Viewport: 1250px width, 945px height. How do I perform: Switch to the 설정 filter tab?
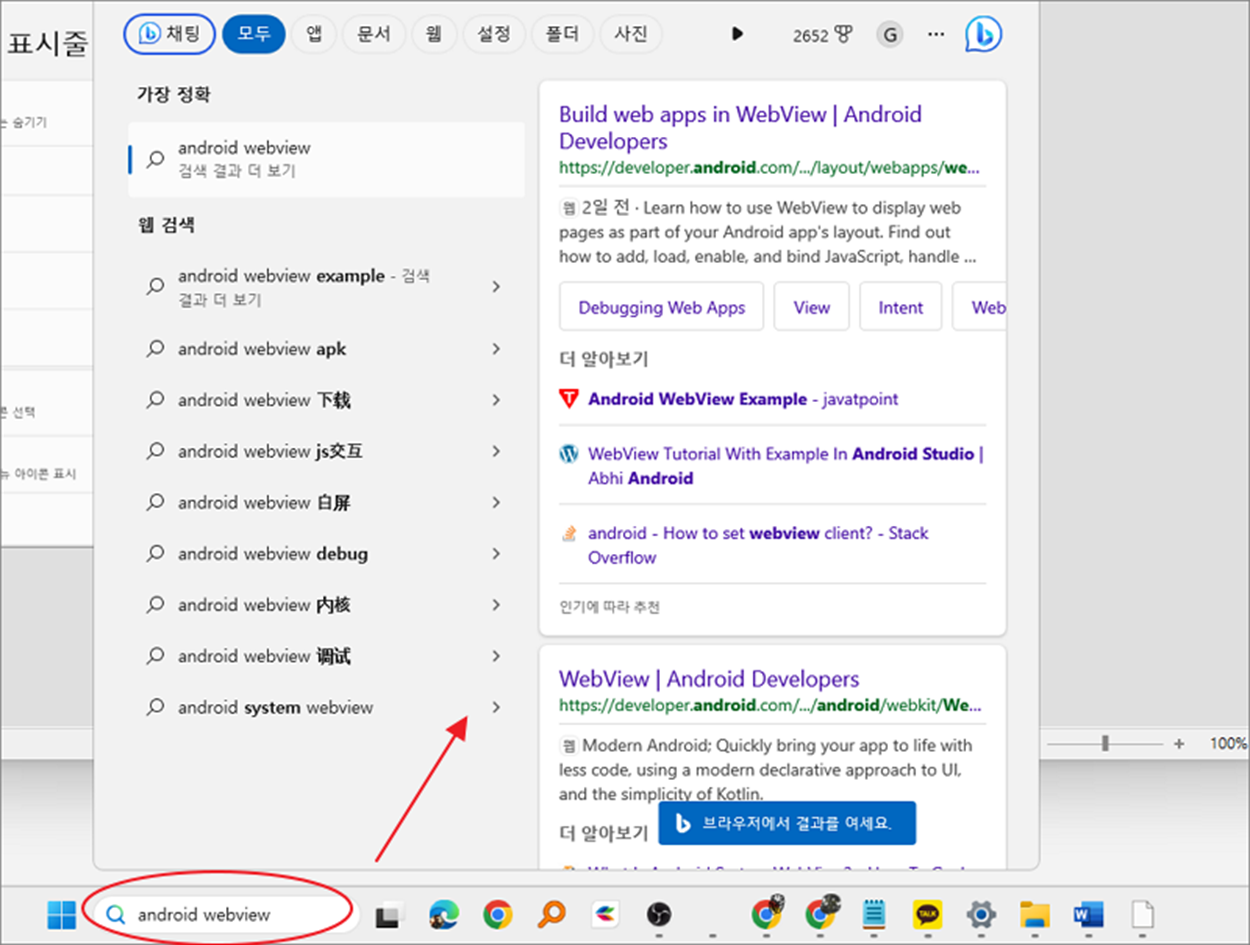click(x=494, y=34)
